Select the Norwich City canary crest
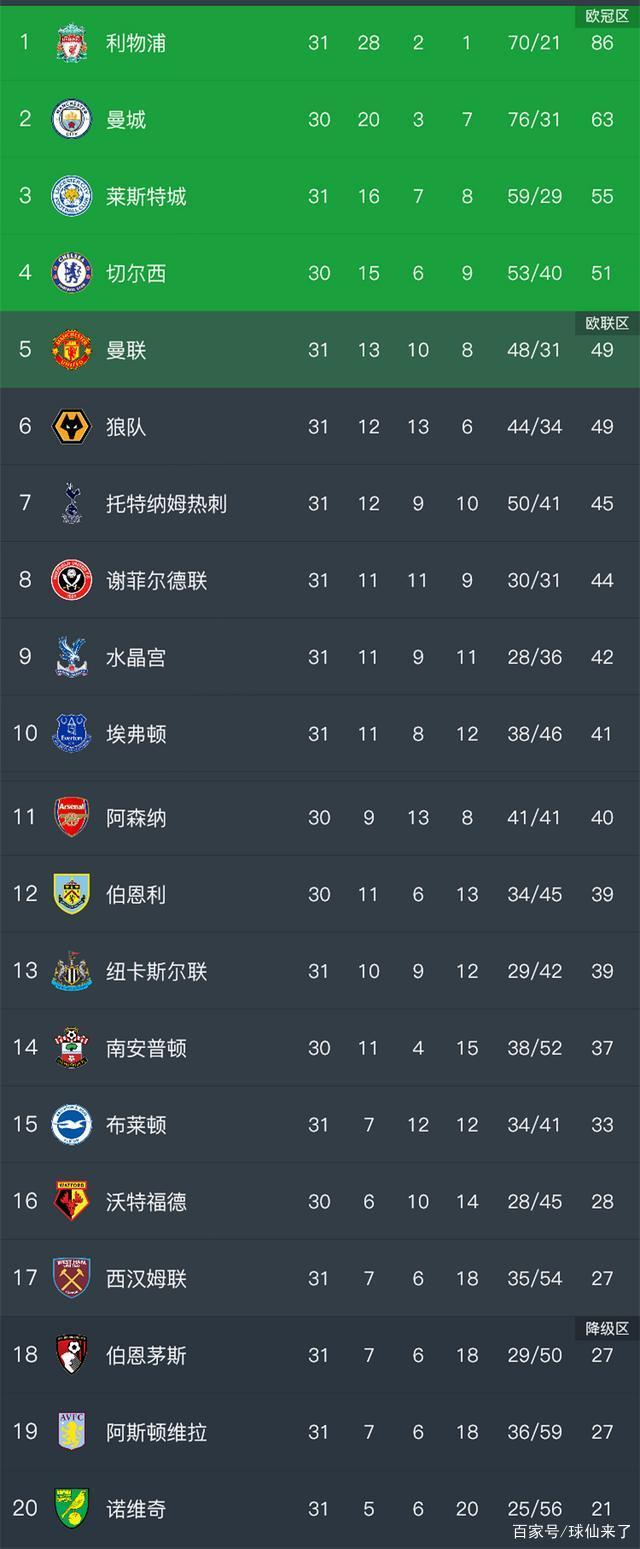This screenshot has height=1549, width=640. (x=72, y=1508)
